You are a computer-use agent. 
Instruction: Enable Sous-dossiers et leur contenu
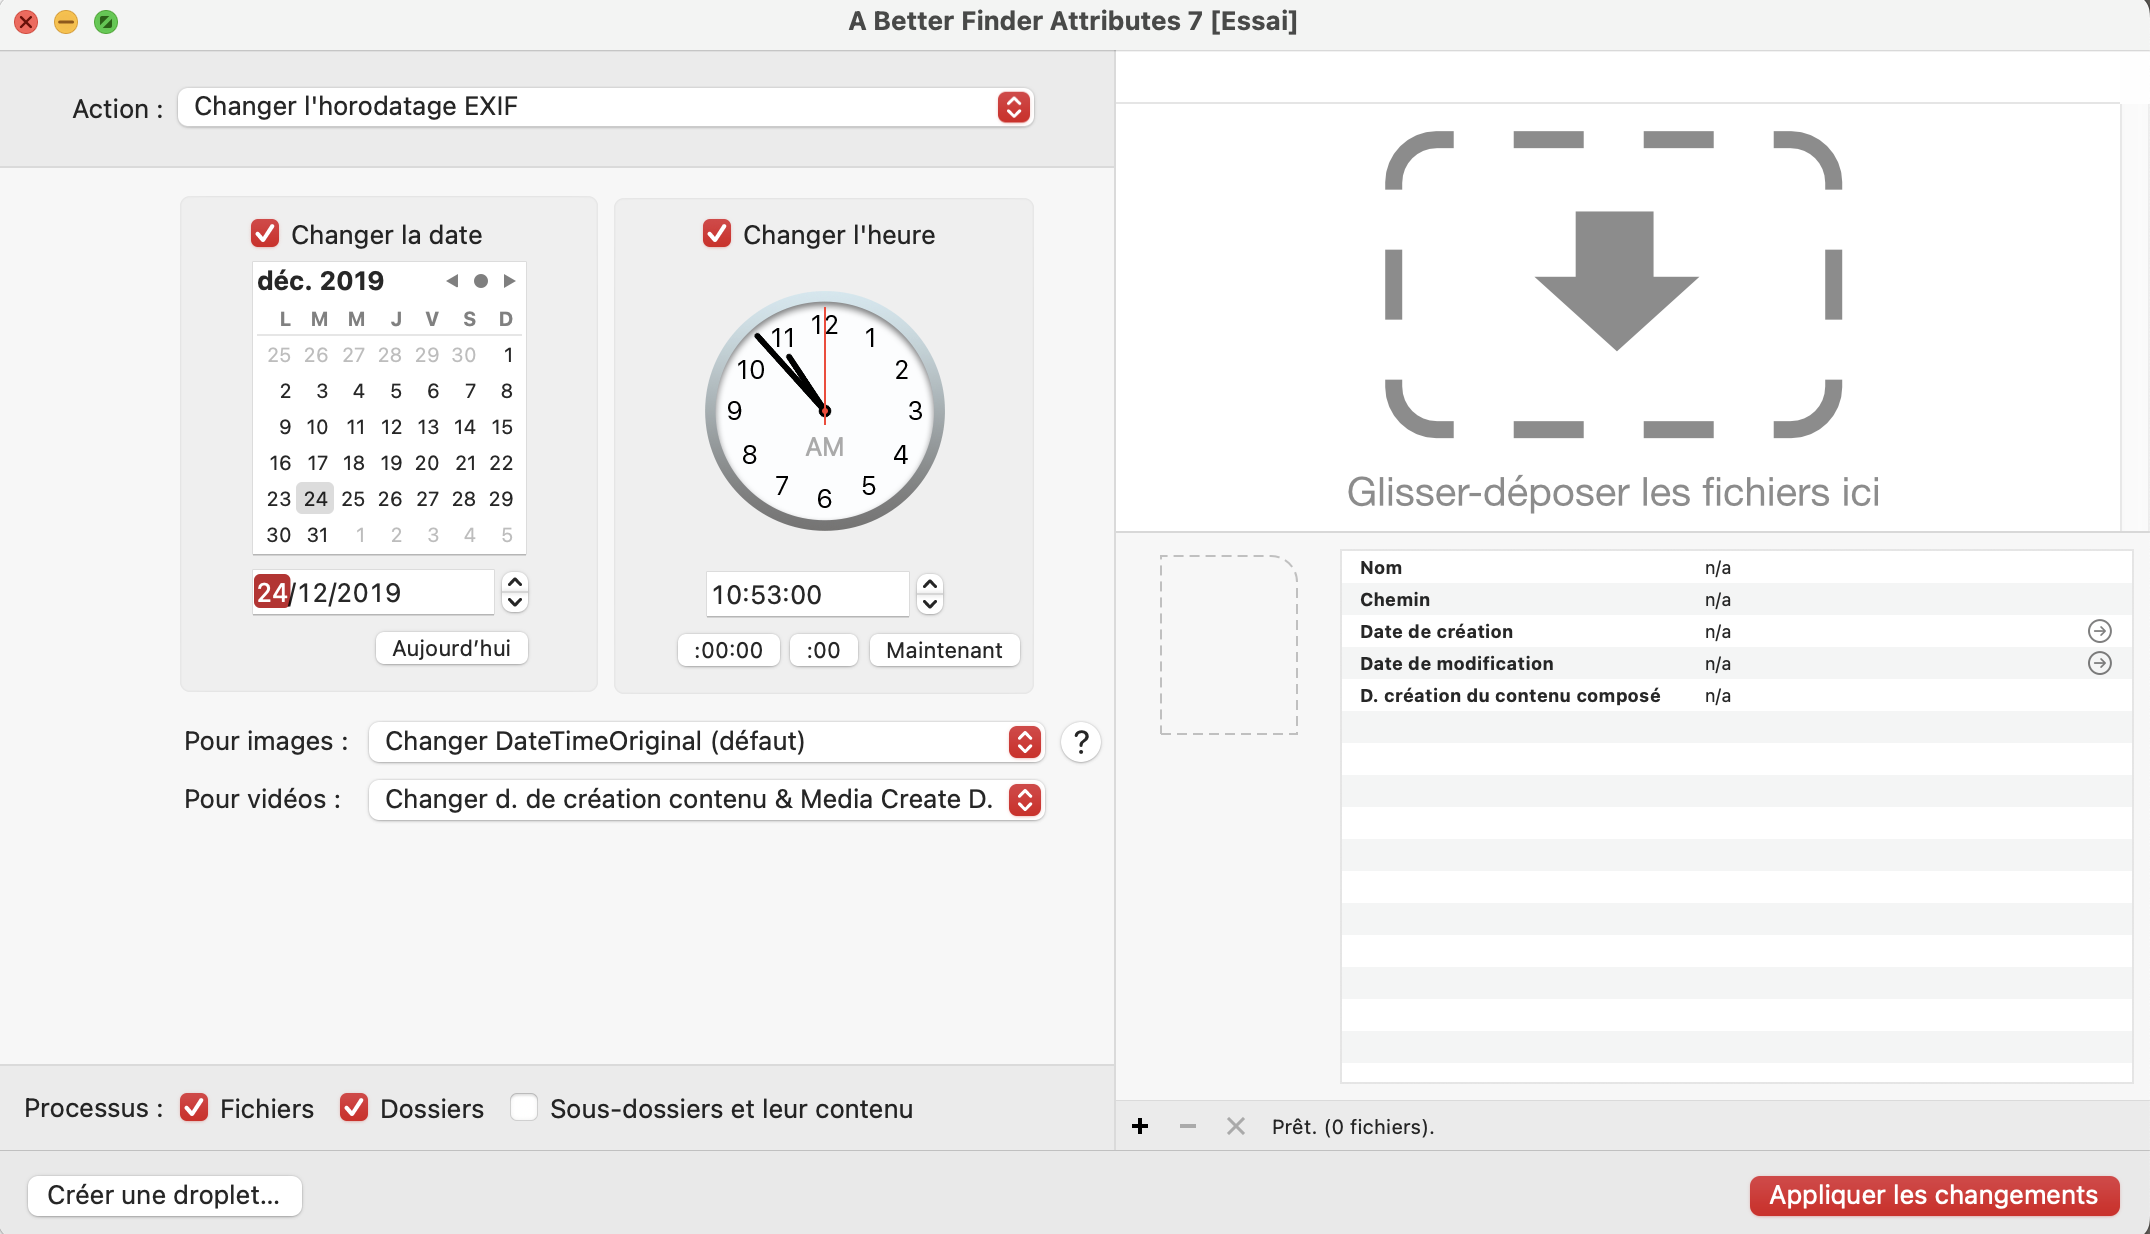(x=524, y=1108)
